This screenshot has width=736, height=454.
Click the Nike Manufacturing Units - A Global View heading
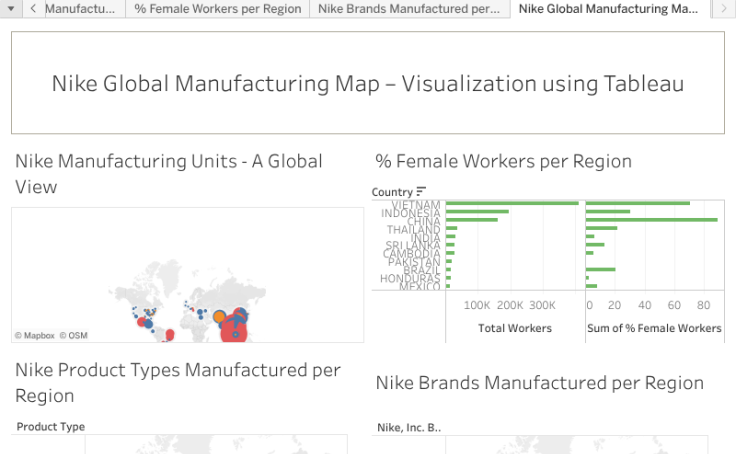(169, 174)
